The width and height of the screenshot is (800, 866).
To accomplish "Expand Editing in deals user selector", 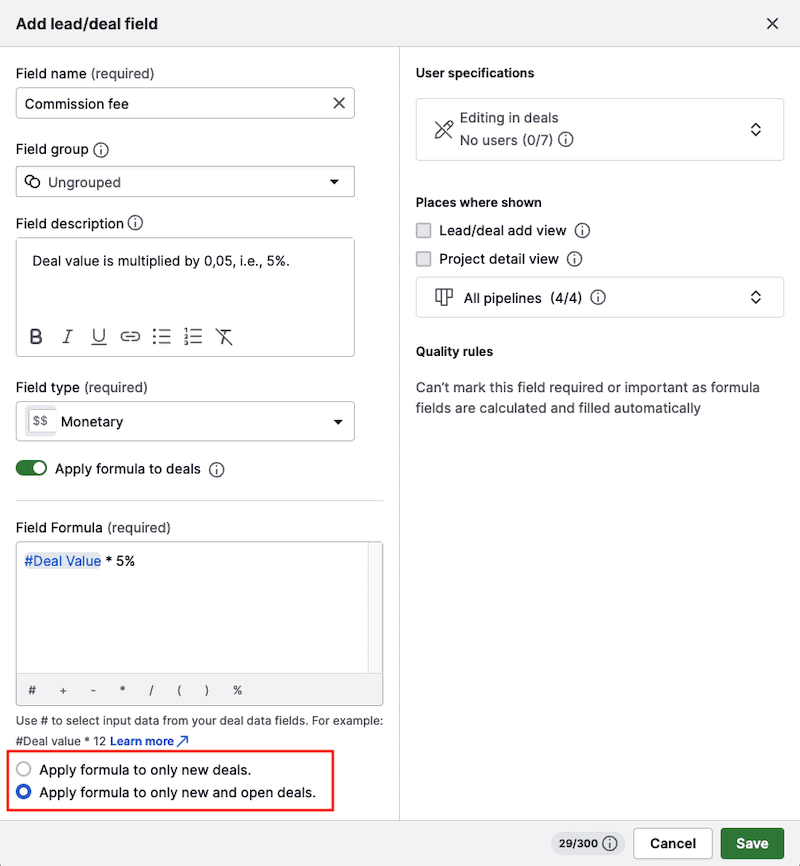I will (x=600, y=129).
